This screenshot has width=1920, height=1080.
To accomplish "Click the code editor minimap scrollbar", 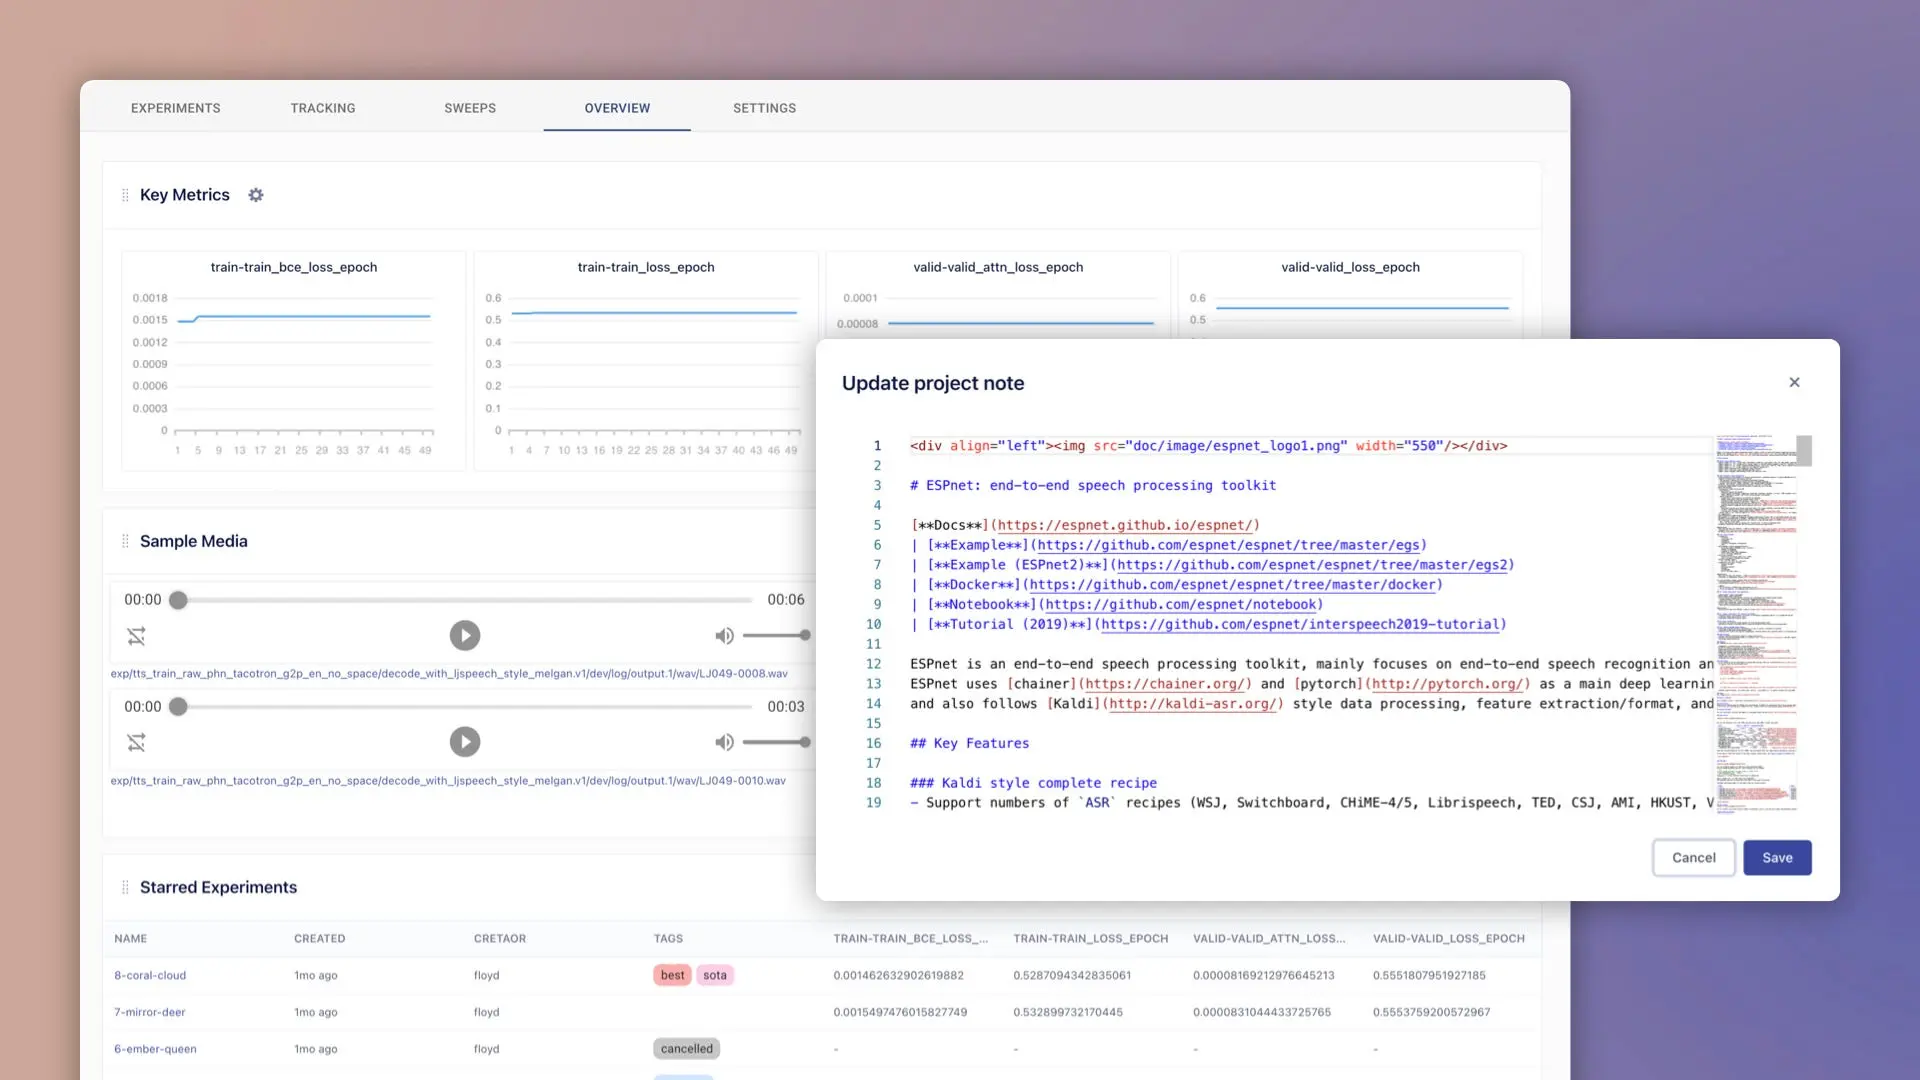I will tap(1804, 451).
